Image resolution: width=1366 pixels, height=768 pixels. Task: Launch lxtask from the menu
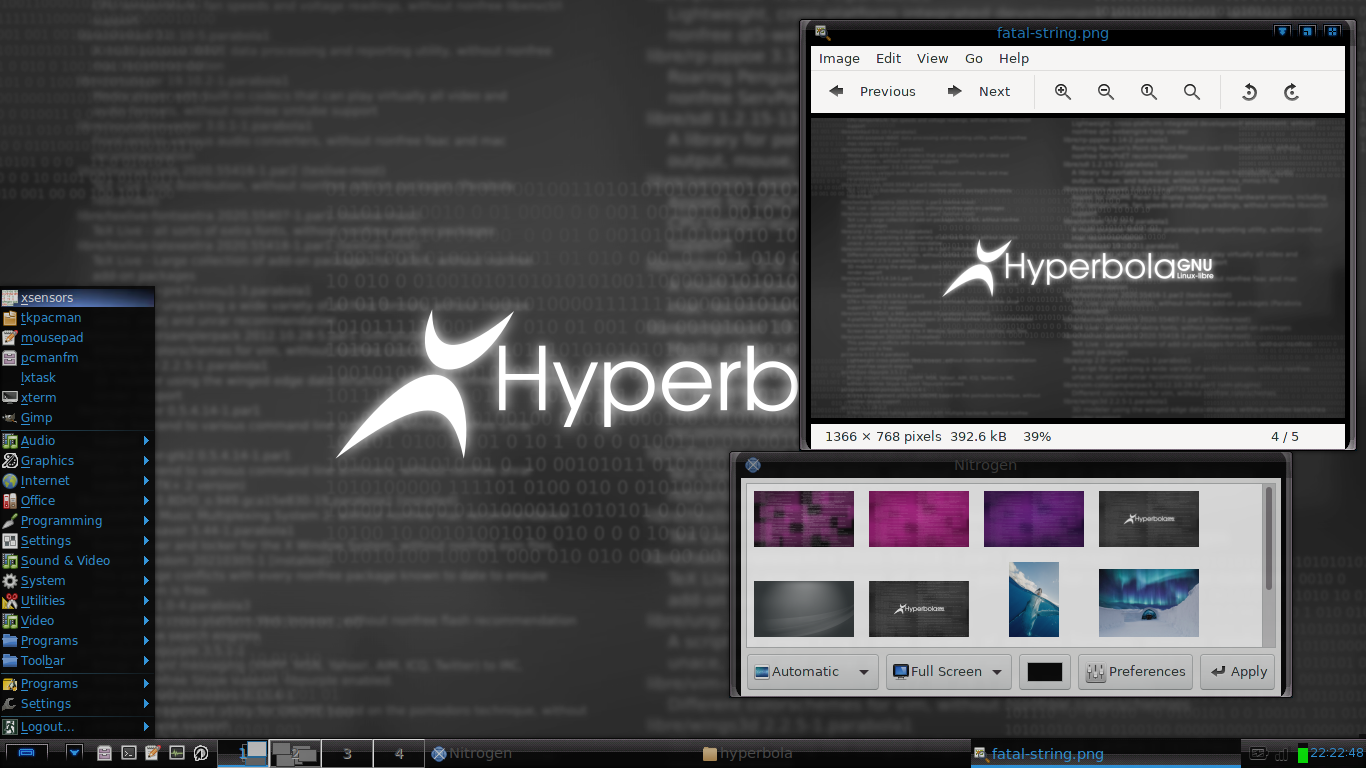(x=77, y=378)
